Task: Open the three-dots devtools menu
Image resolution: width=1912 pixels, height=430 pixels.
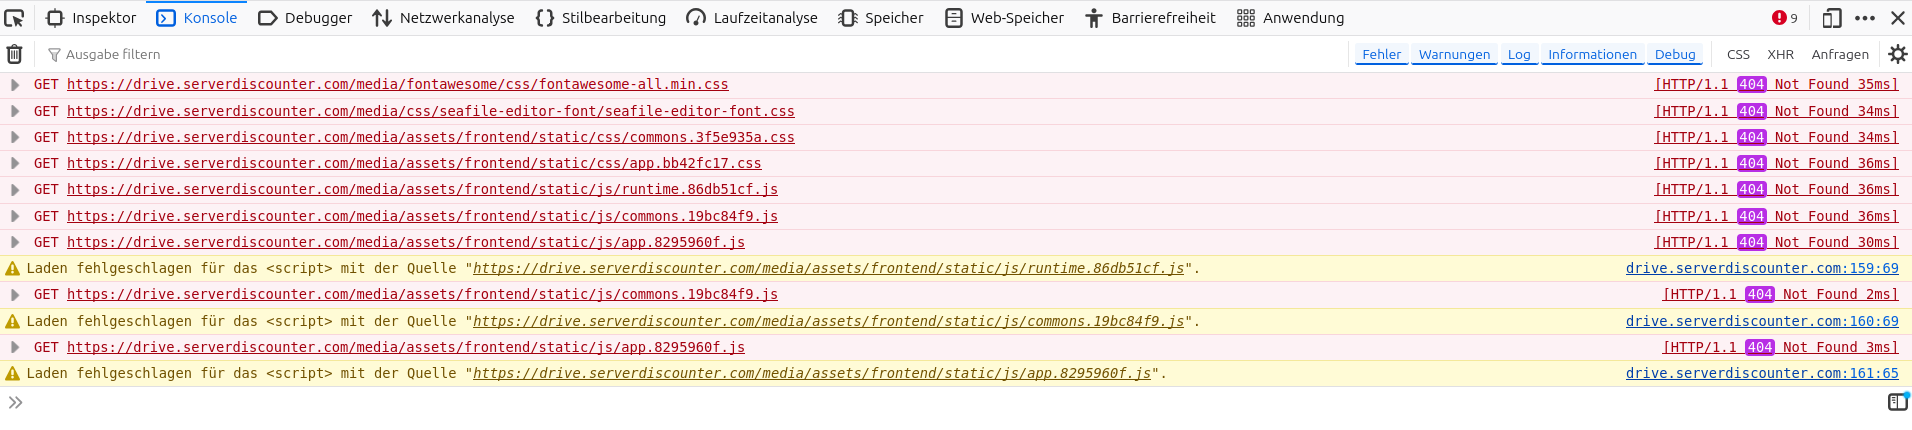Action: coord(1865,18)
